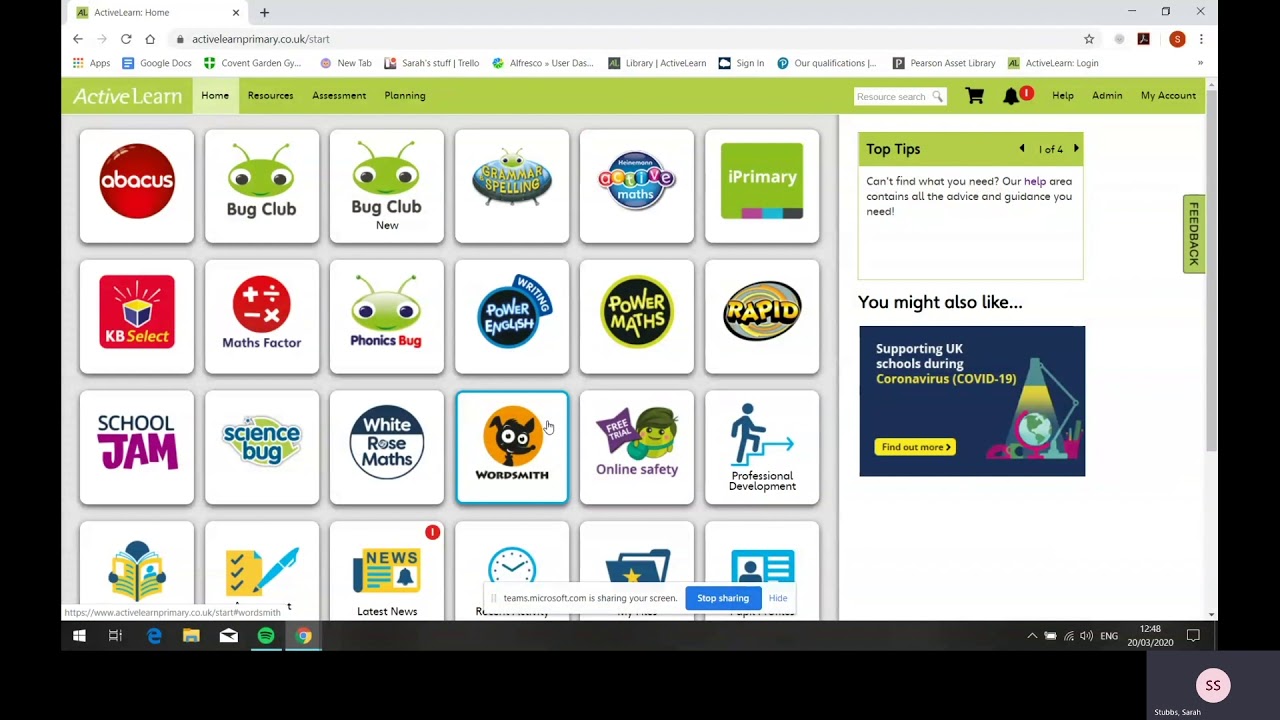Screen dimensions: 1280x720
Task: View notifications via the bell icon
Action: tap(1012, 96)
